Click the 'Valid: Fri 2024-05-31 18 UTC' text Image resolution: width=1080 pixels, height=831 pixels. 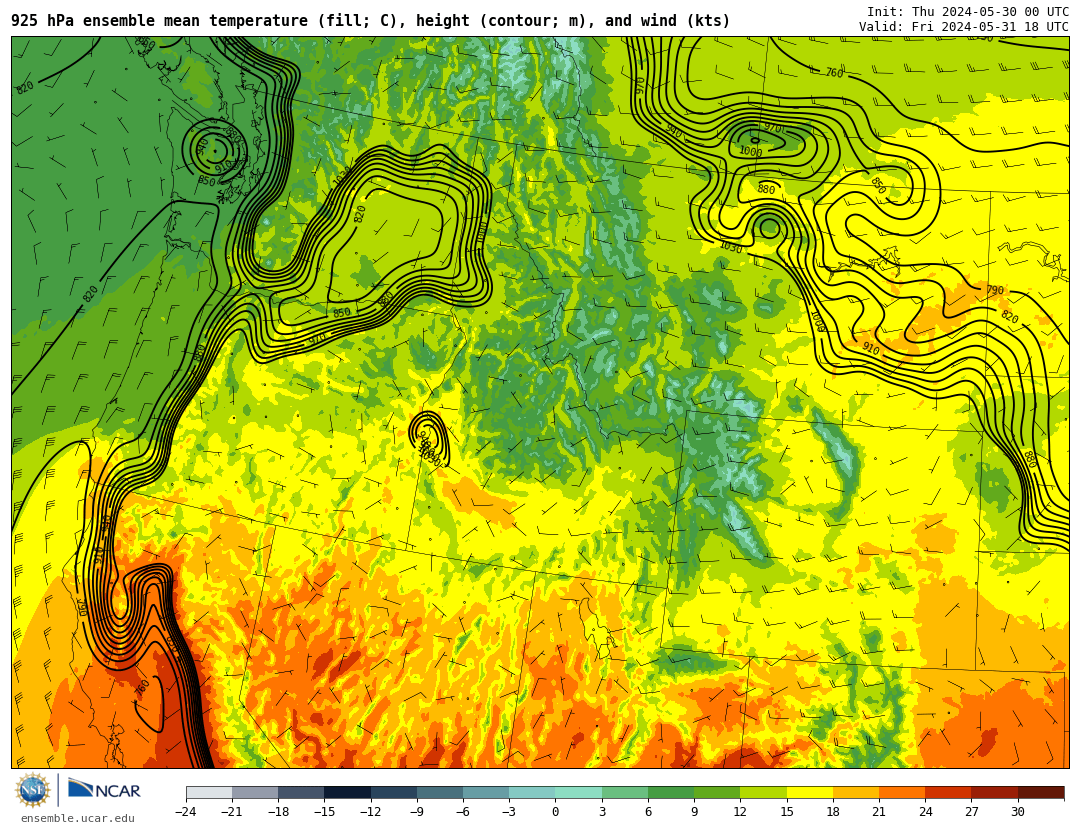click(x=964, y=27)
